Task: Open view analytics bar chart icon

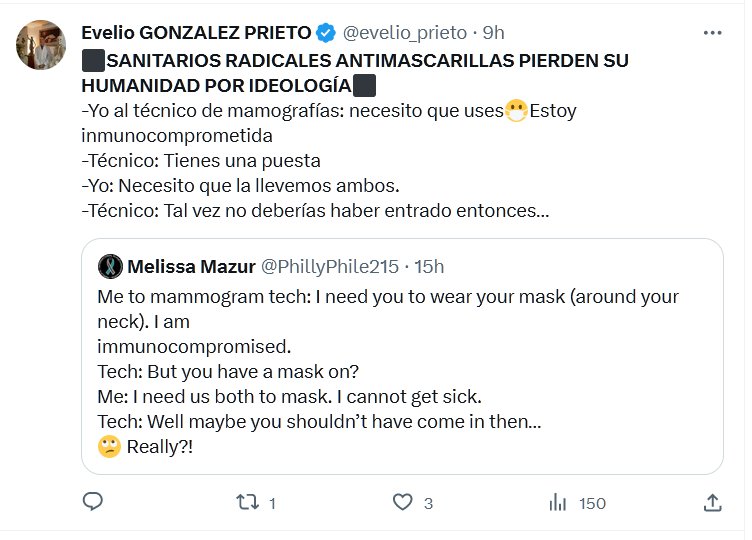Action: pyautogui.click(x=558, y=502)
